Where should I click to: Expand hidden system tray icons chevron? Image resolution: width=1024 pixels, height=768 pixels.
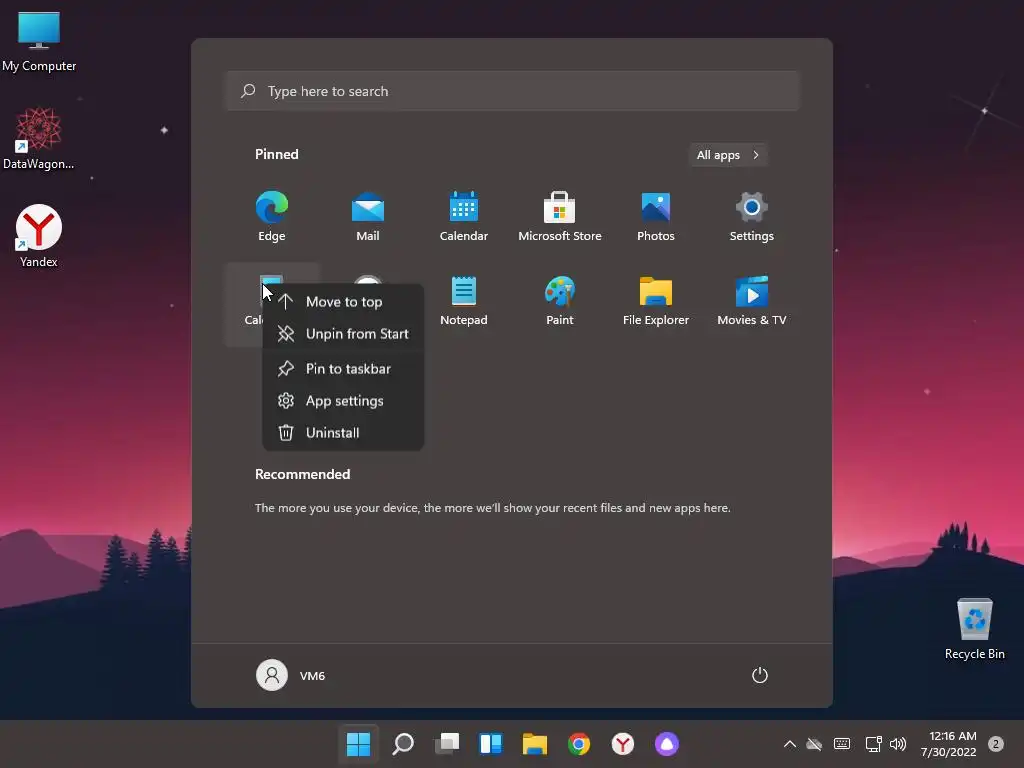pyautogui.click(x=790, y=744)
